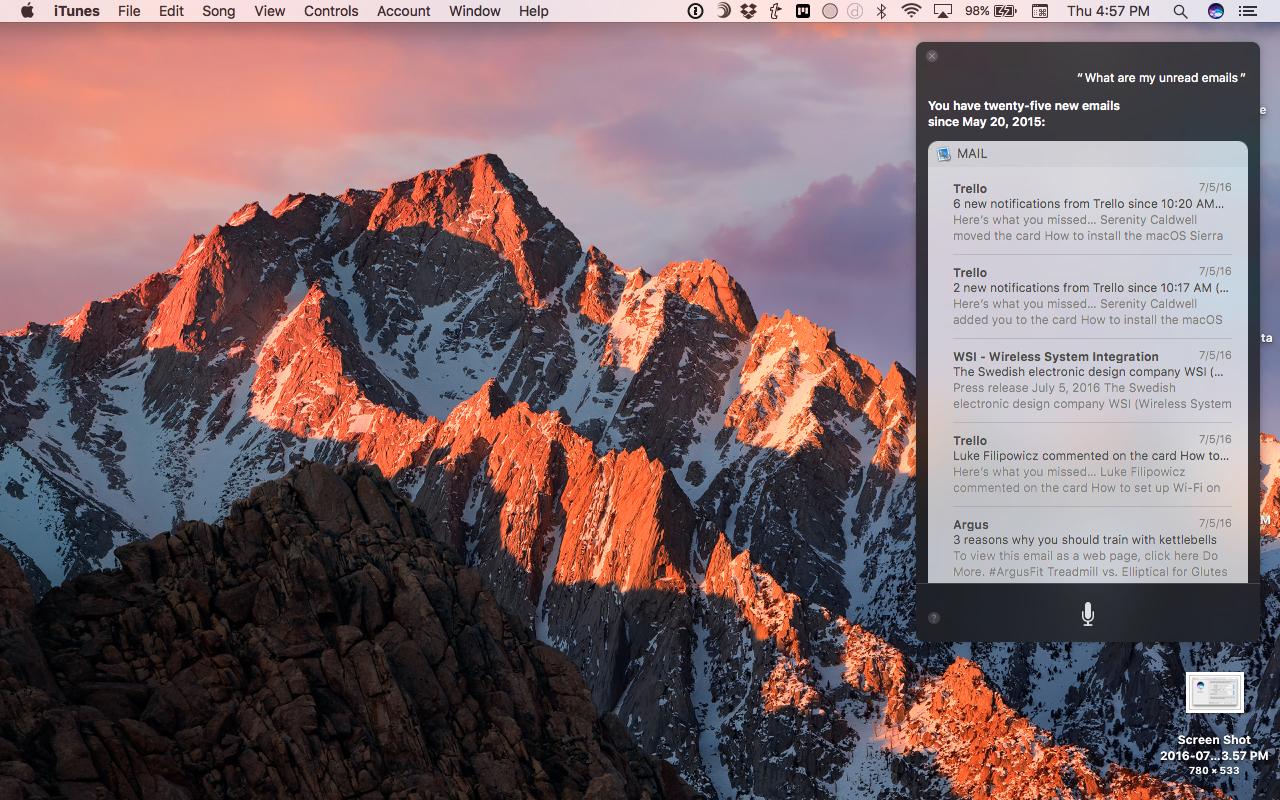Screen dimensions: 1280x800
Task: Open the Account menu
Action: (404, 11)
